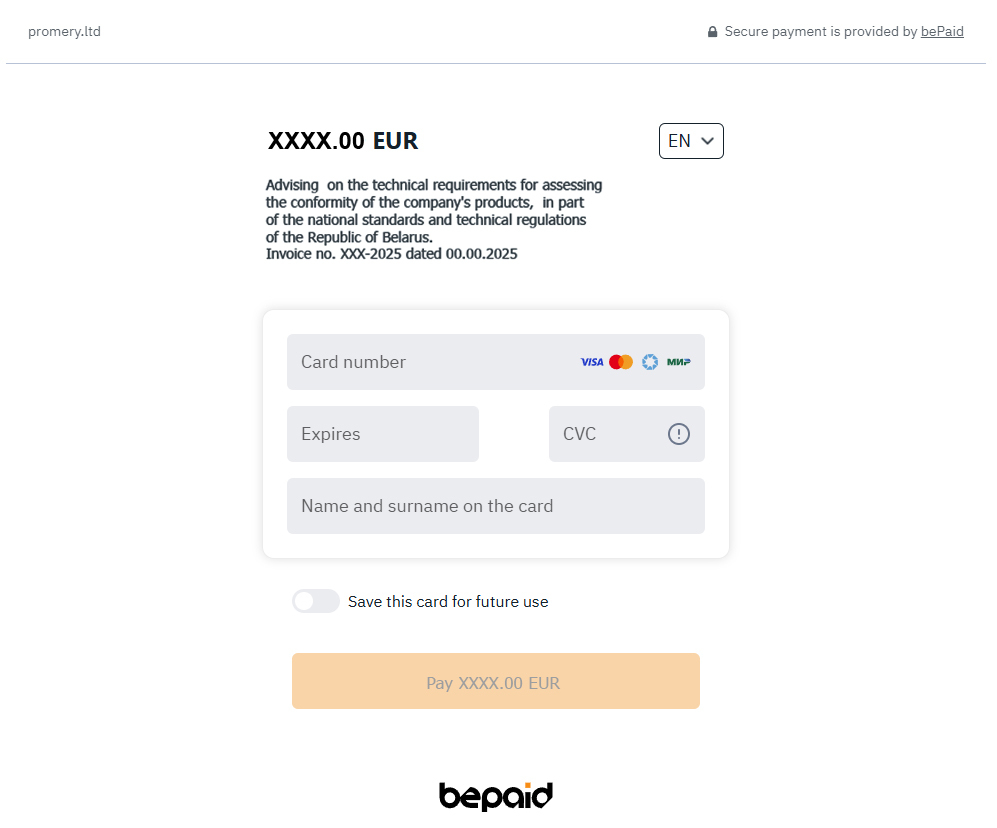This screenshot has height=828, width=997.
Task: Click into the Expires field
Action: pos(382,434)
